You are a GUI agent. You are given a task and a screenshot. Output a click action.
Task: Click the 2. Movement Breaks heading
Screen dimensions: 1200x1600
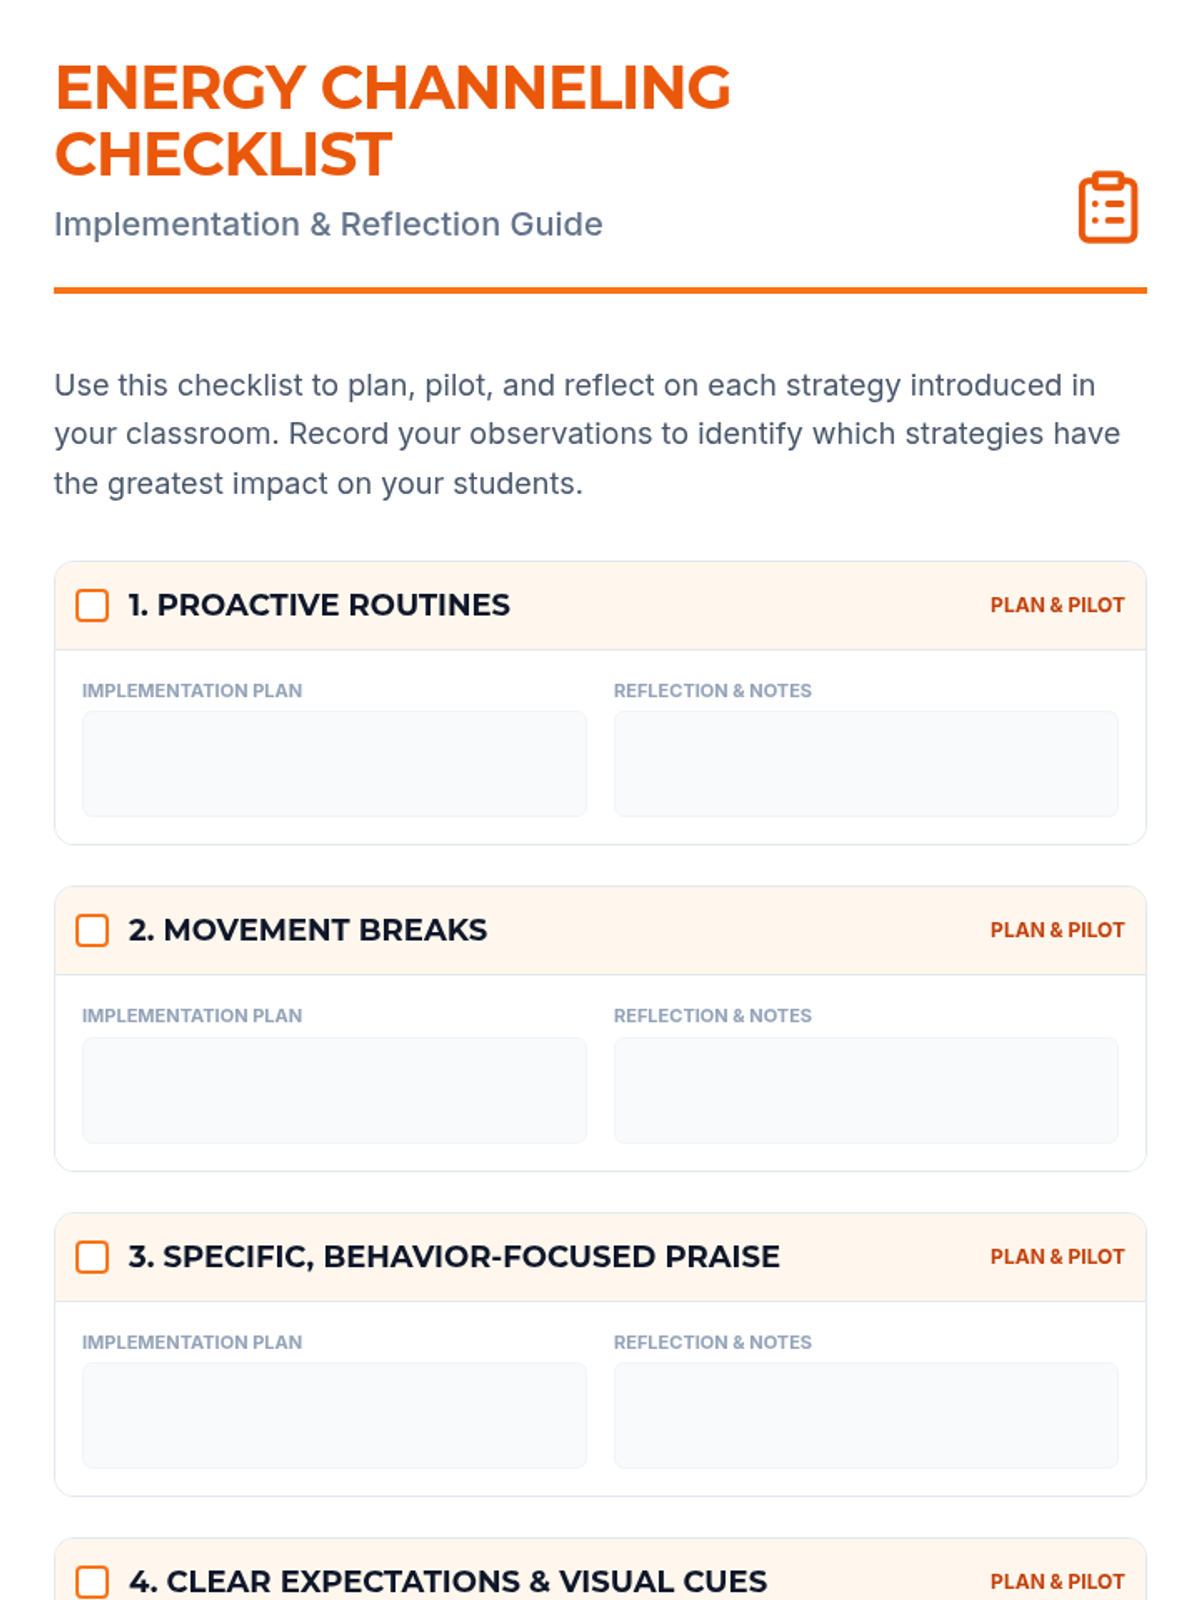click(307, 930)
